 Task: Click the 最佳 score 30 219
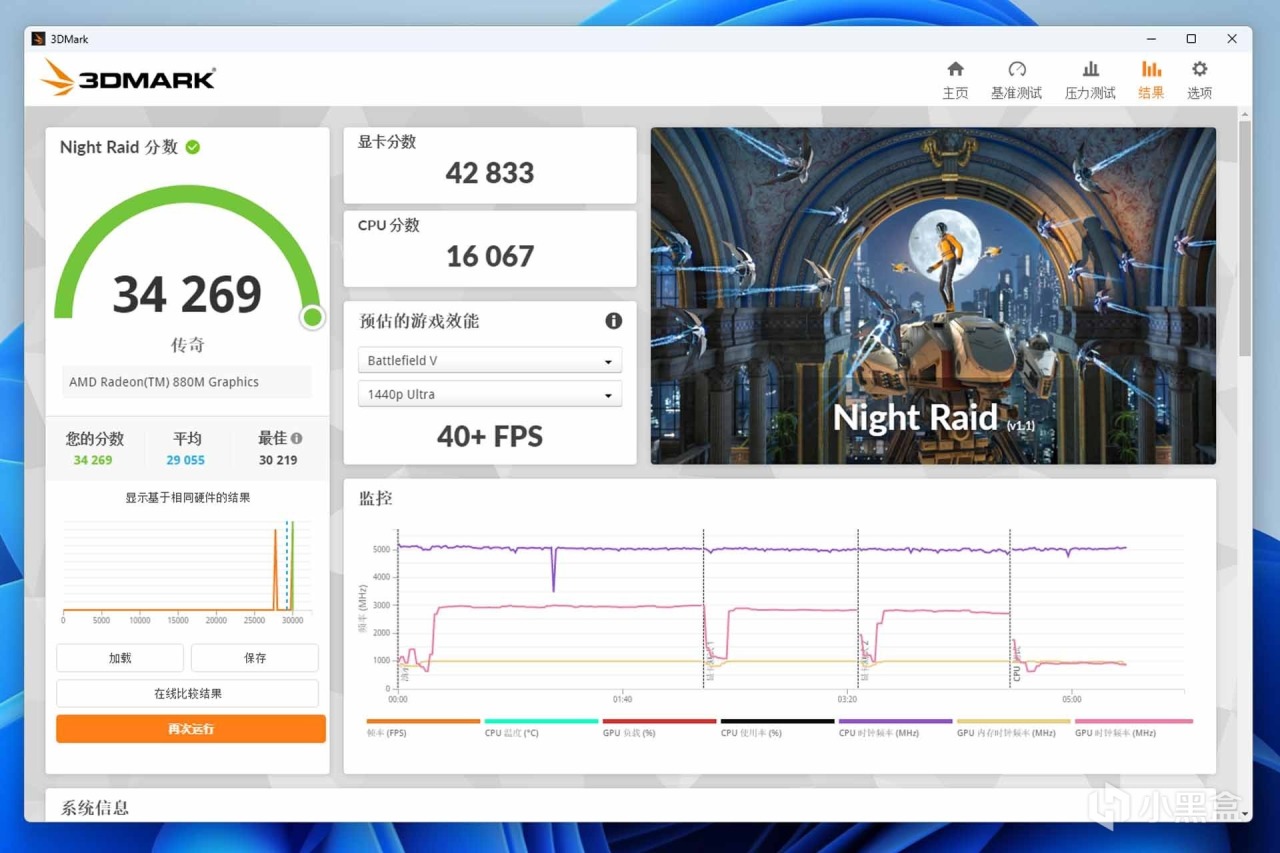point(278,460)
